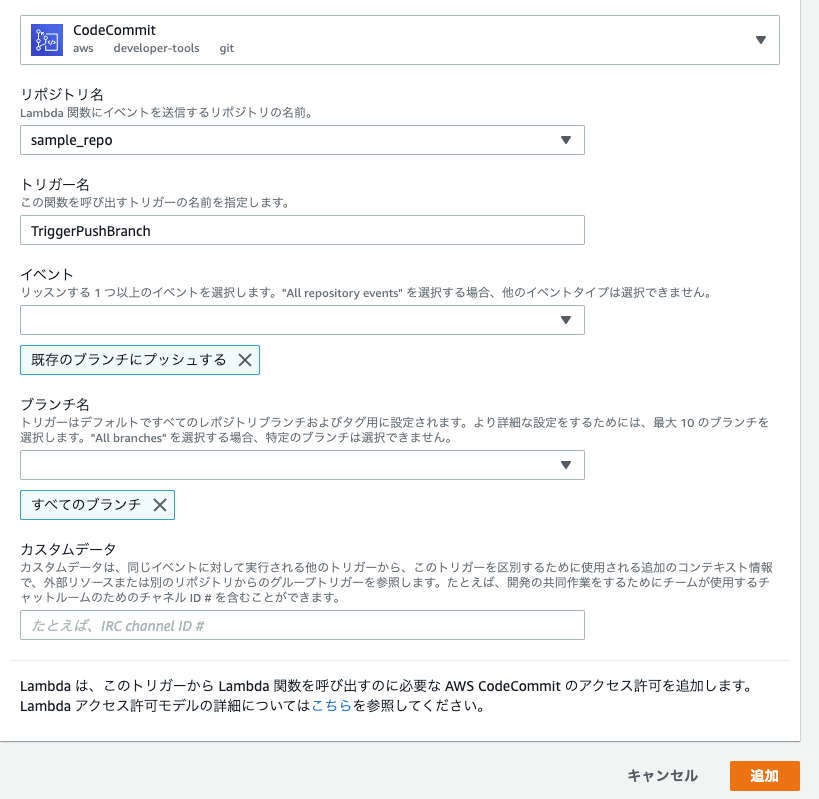Remove the すべてのブランチ tag
This screenshot has width=819, height=799.
(x=160, y=505)
